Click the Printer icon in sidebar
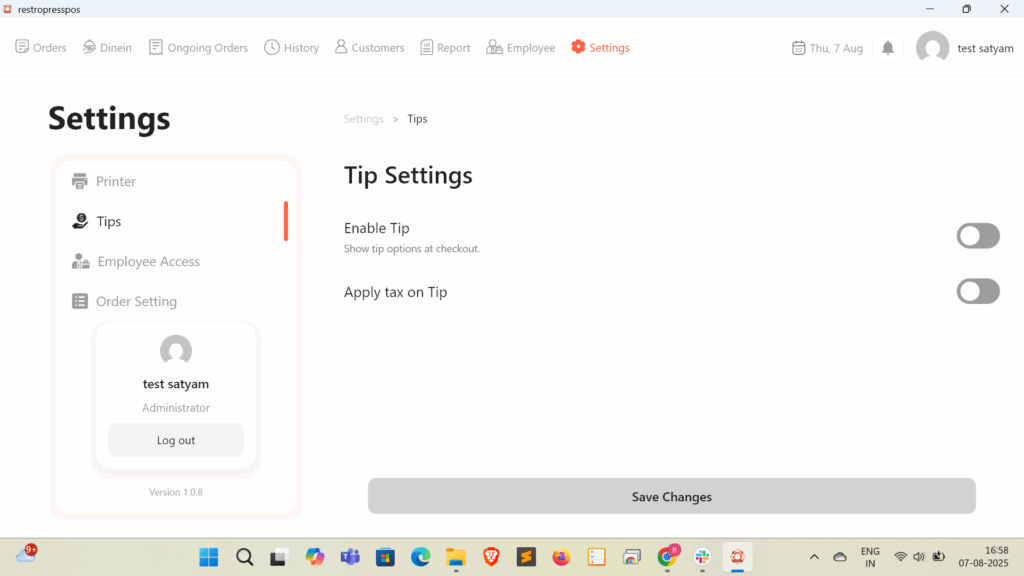Screen dimensions: 1024x576 (80, 181)
